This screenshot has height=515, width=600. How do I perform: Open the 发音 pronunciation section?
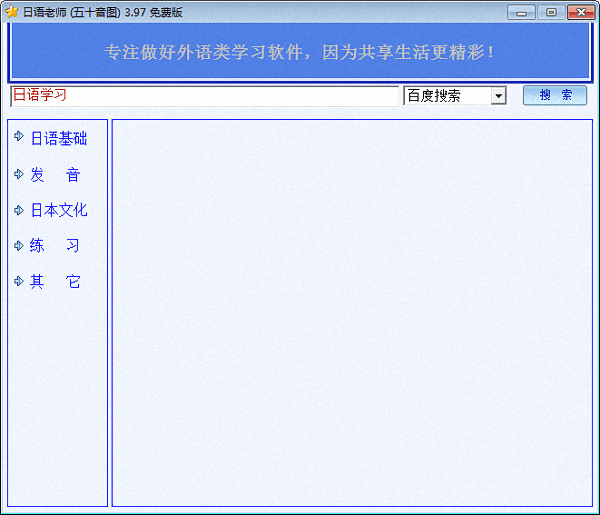pyautogui.click(x=55, y=175)
